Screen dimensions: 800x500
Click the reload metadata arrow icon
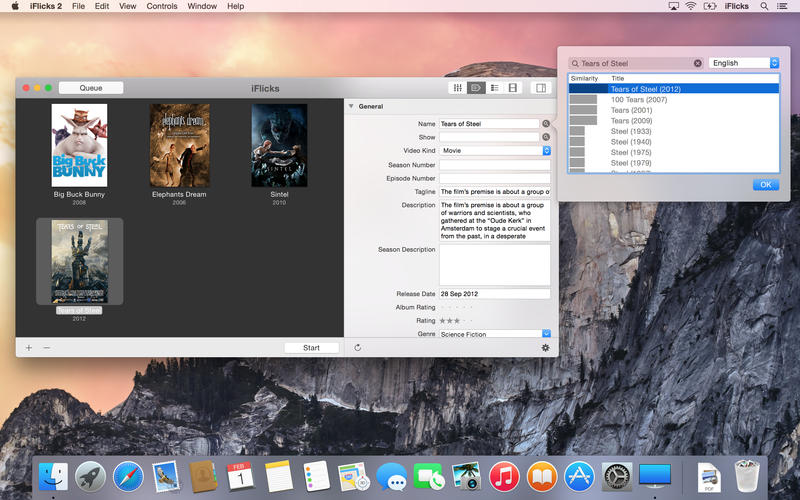click(x=357, y=348)
